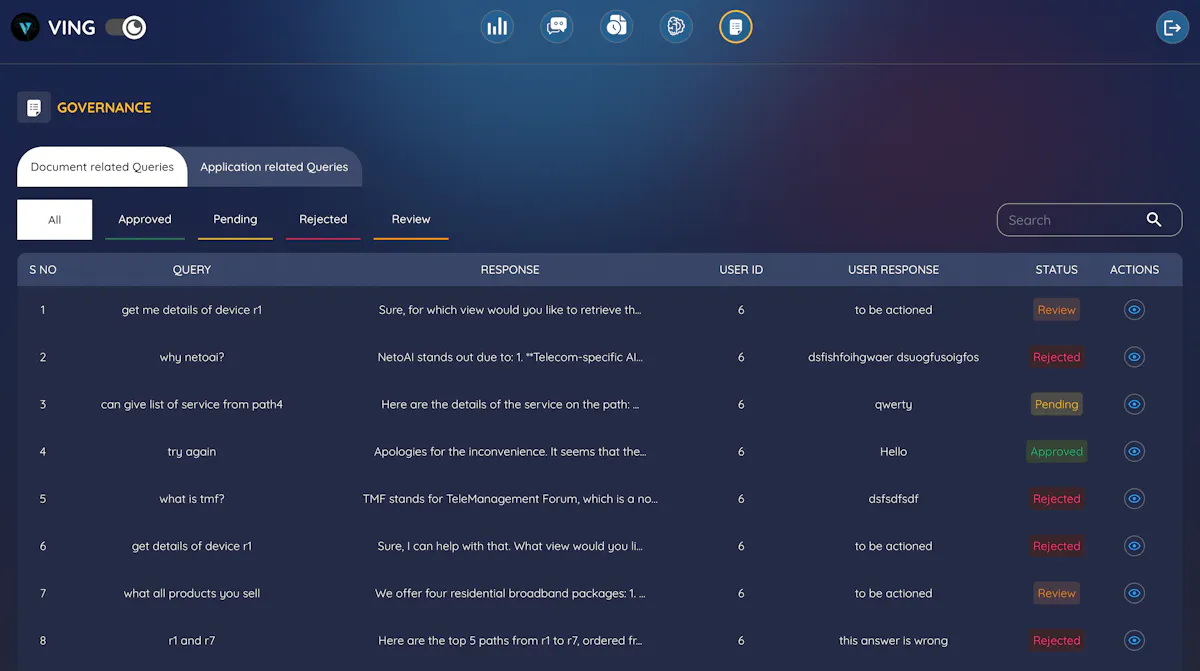Click the USER RESPONSE column header

point(893,270)
